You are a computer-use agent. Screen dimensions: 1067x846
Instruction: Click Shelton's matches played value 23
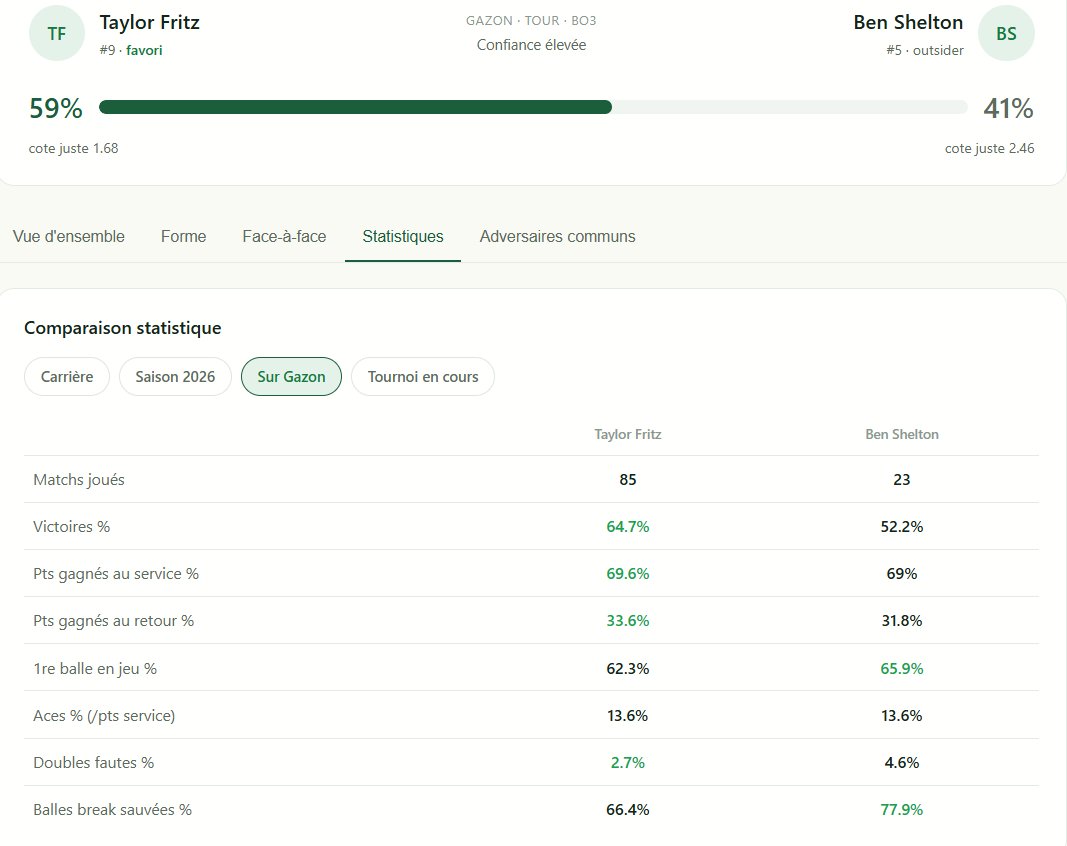pos(902,480)
